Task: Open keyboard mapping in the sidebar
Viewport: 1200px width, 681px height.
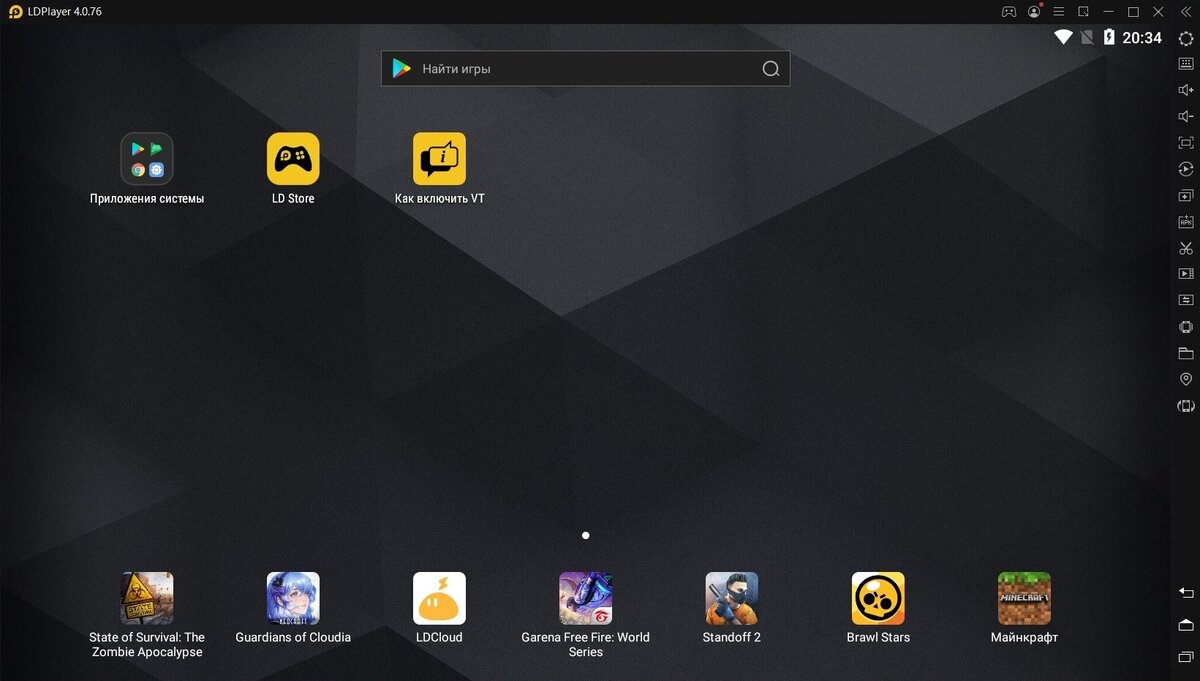Action: point(1186,64)
